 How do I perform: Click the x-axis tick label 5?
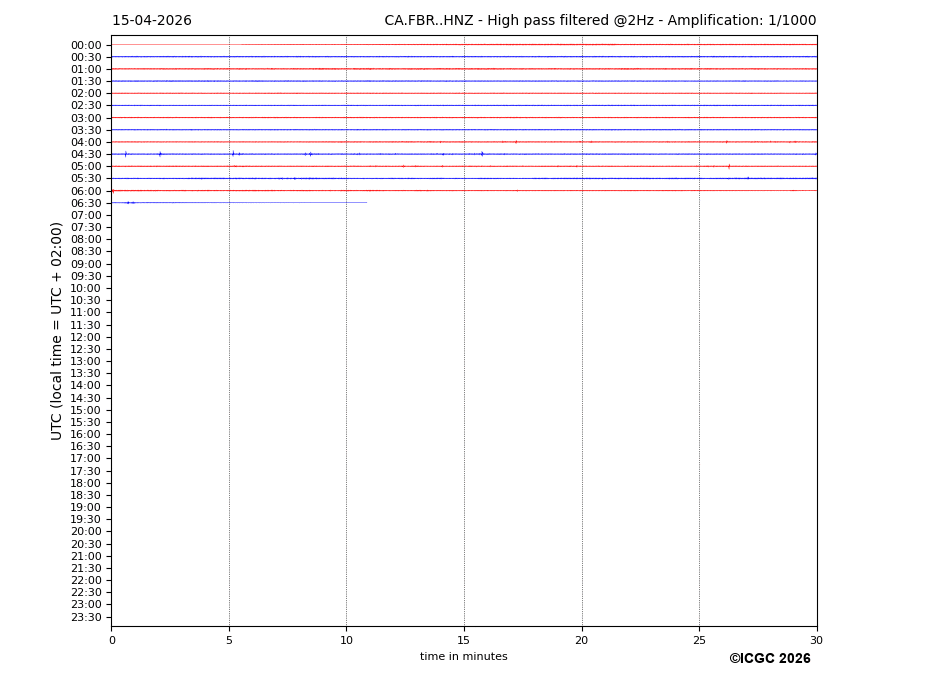[x=229, y=640]
